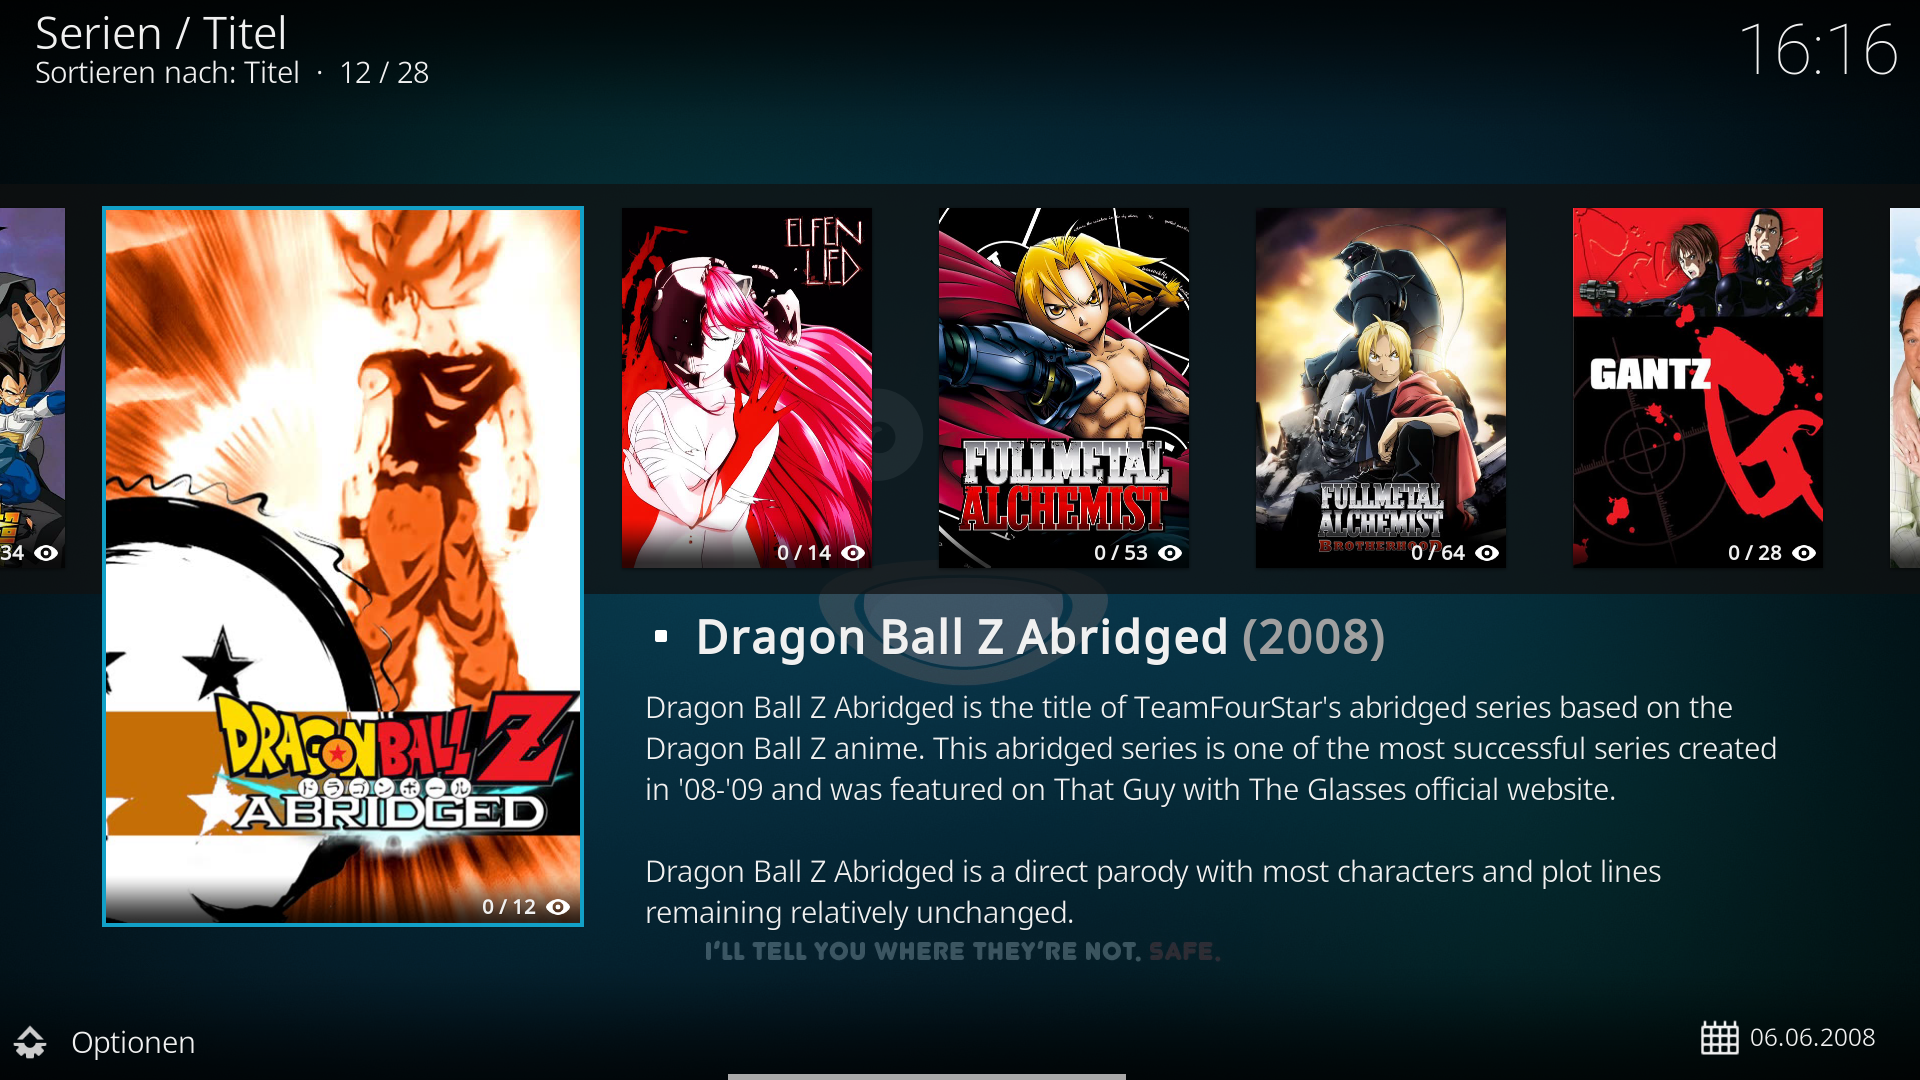Click the 16:16 clock display
This screenshot has width=1920, height=1080.
[1818, 49]
